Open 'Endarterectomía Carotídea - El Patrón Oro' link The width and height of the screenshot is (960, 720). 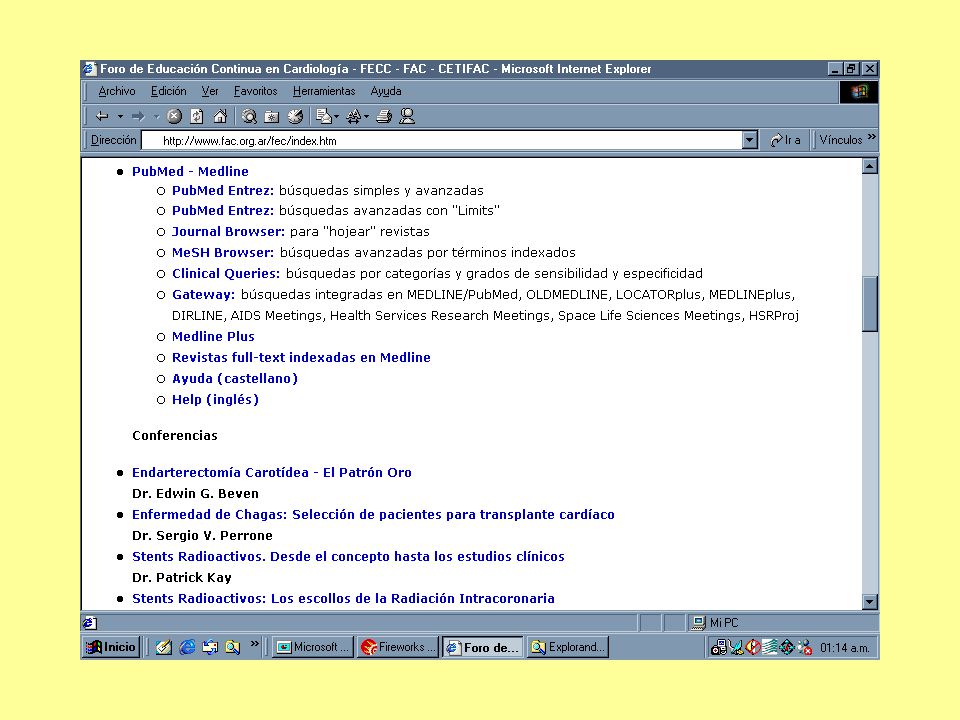point(272,472)
